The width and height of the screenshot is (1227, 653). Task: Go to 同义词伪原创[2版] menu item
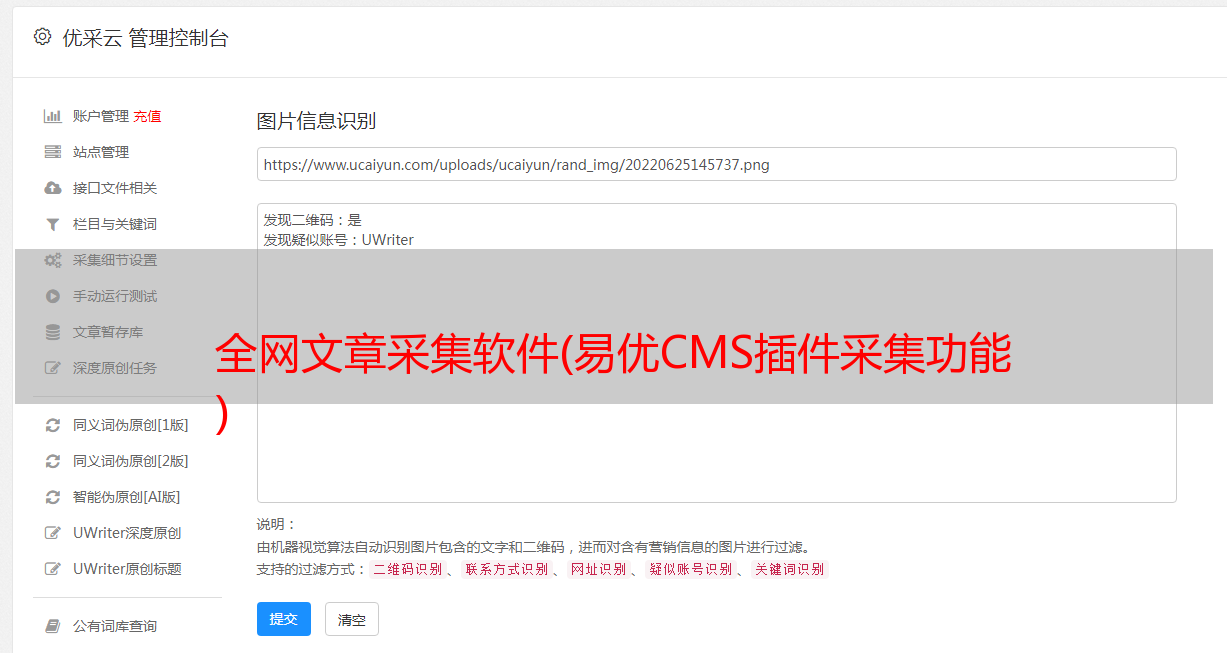[x=130, y=461]
